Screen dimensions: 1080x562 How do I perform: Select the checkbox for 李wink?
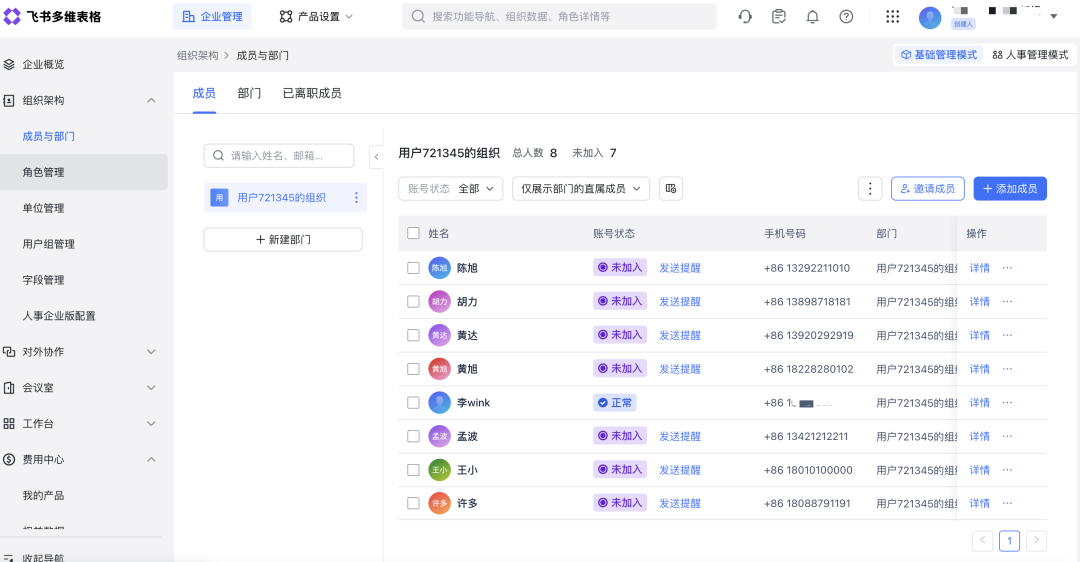(x=413, y=403)
